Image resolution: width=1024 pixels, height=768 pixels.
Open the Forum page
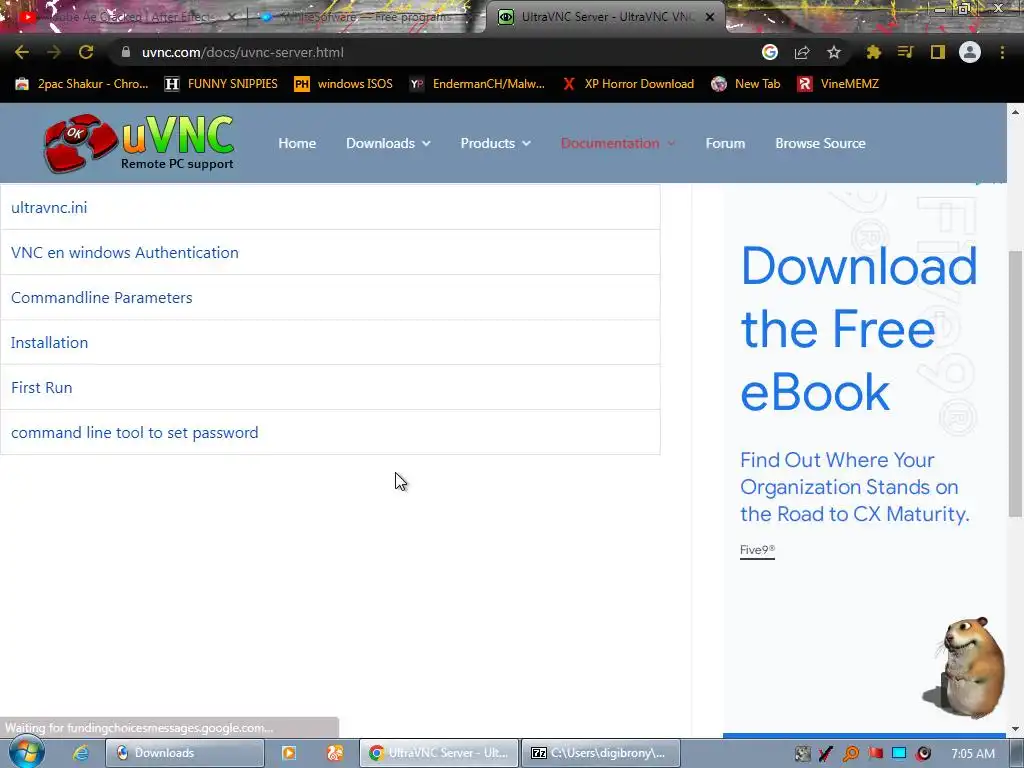pos(725,143)
